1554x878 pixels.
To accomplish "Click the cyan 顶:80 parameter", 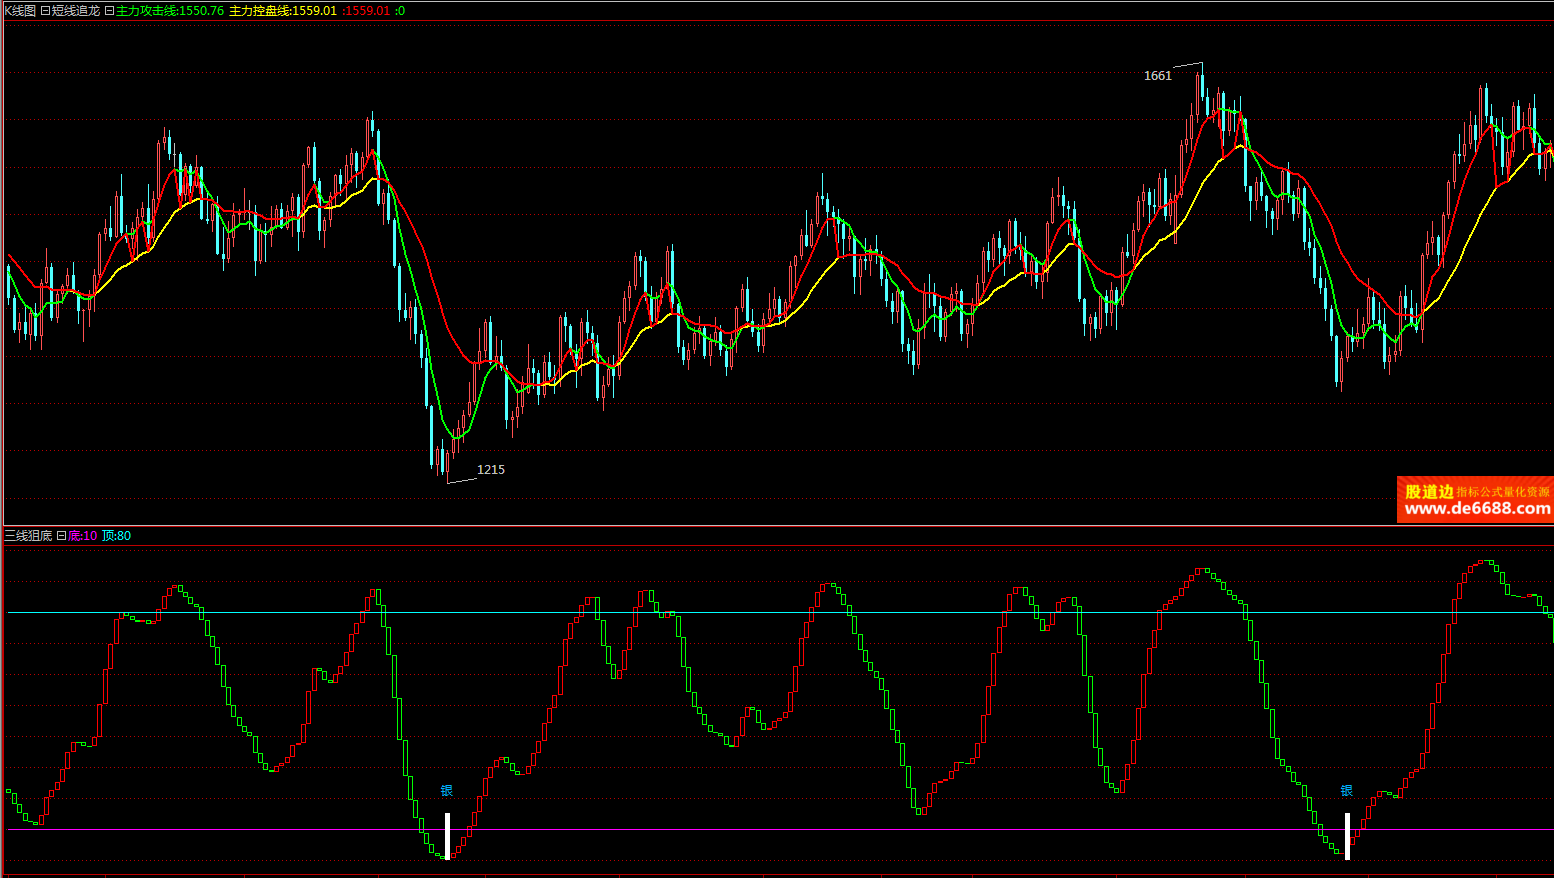I will point(116,536).
